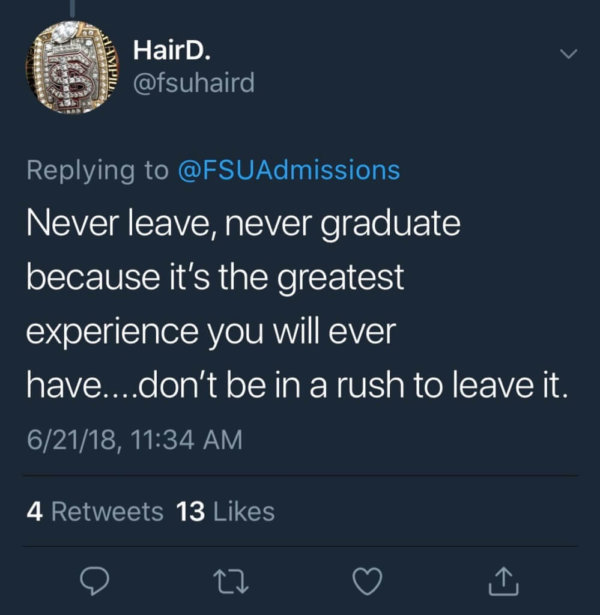The width and height of the screenshot is (600, 615).
Task: Tap the 'Never leave, never graduate' line
Action: coord(243,224)
